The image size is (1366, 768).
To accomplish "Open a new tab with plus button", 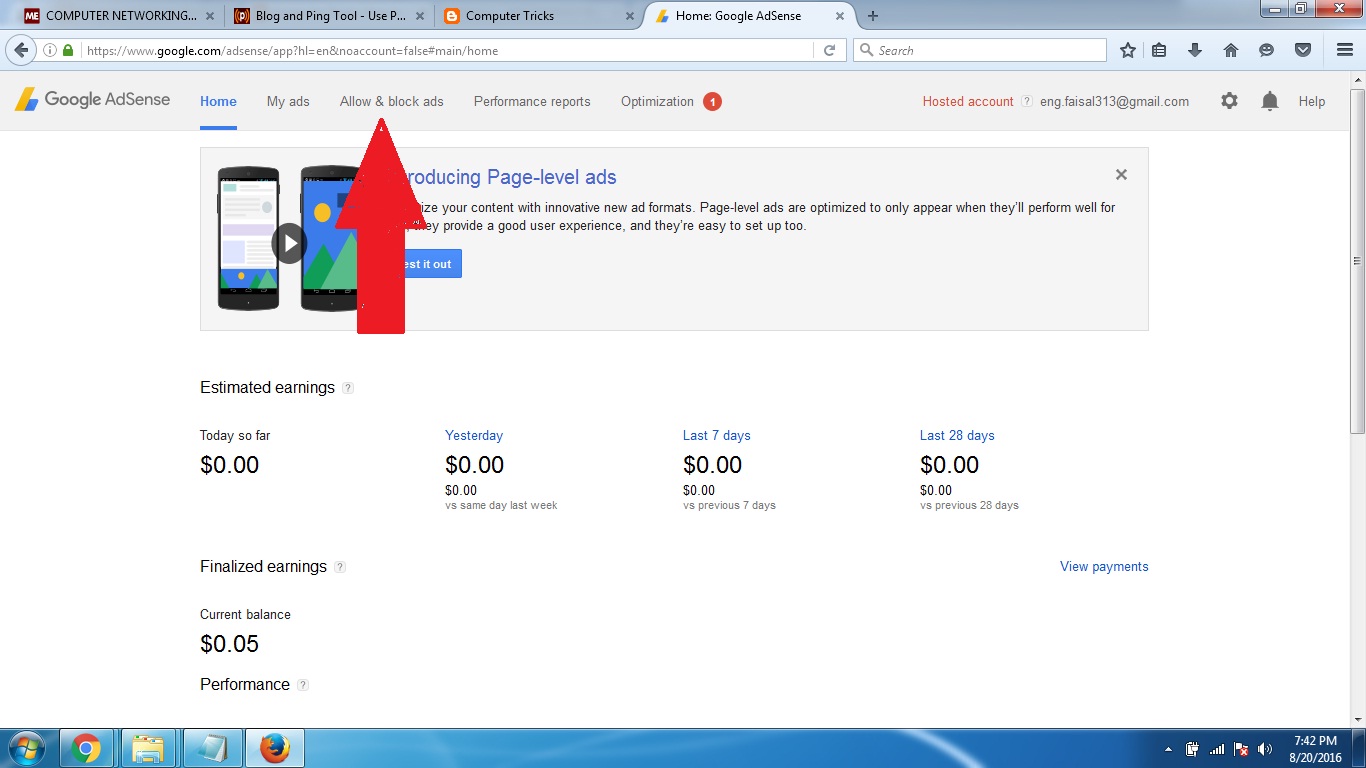I will pos(873,16).
